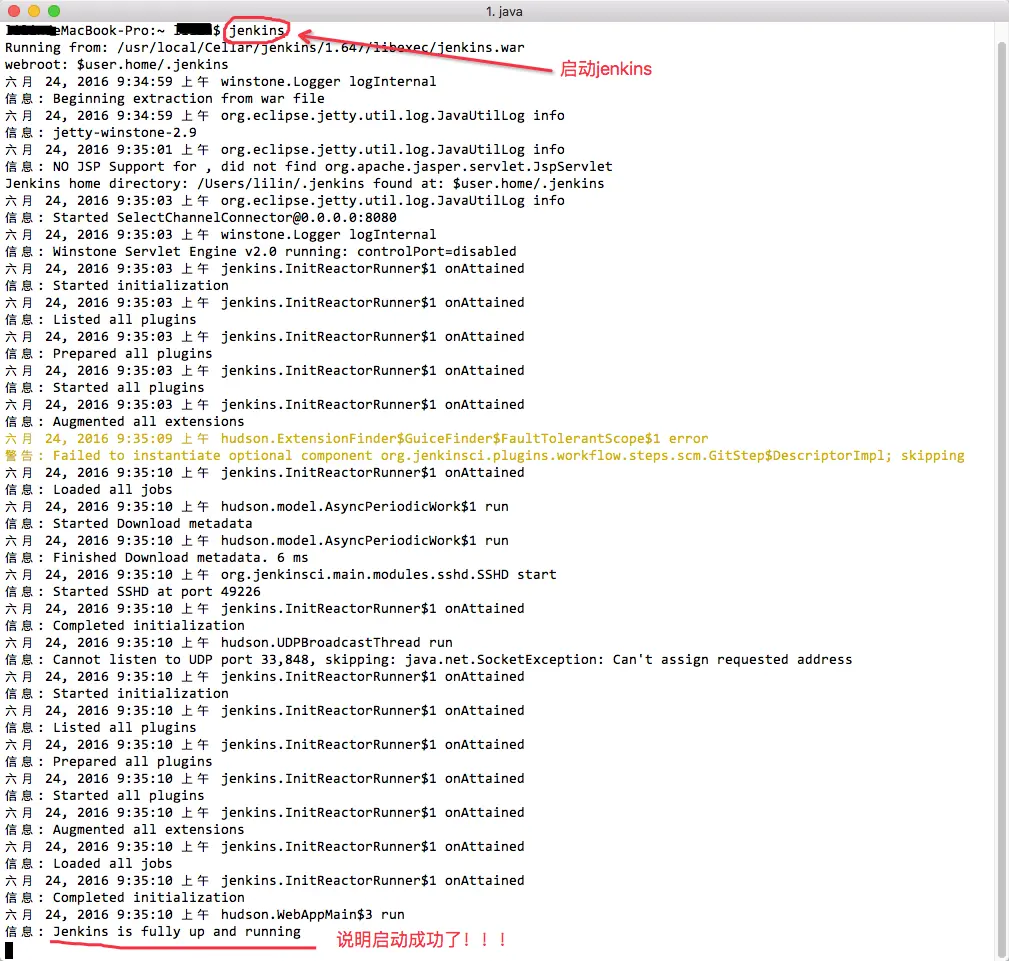Click the typed 'jenkins' command at prompt
The height and width of the screenshot is (961, 1009).
pos(256,30)
